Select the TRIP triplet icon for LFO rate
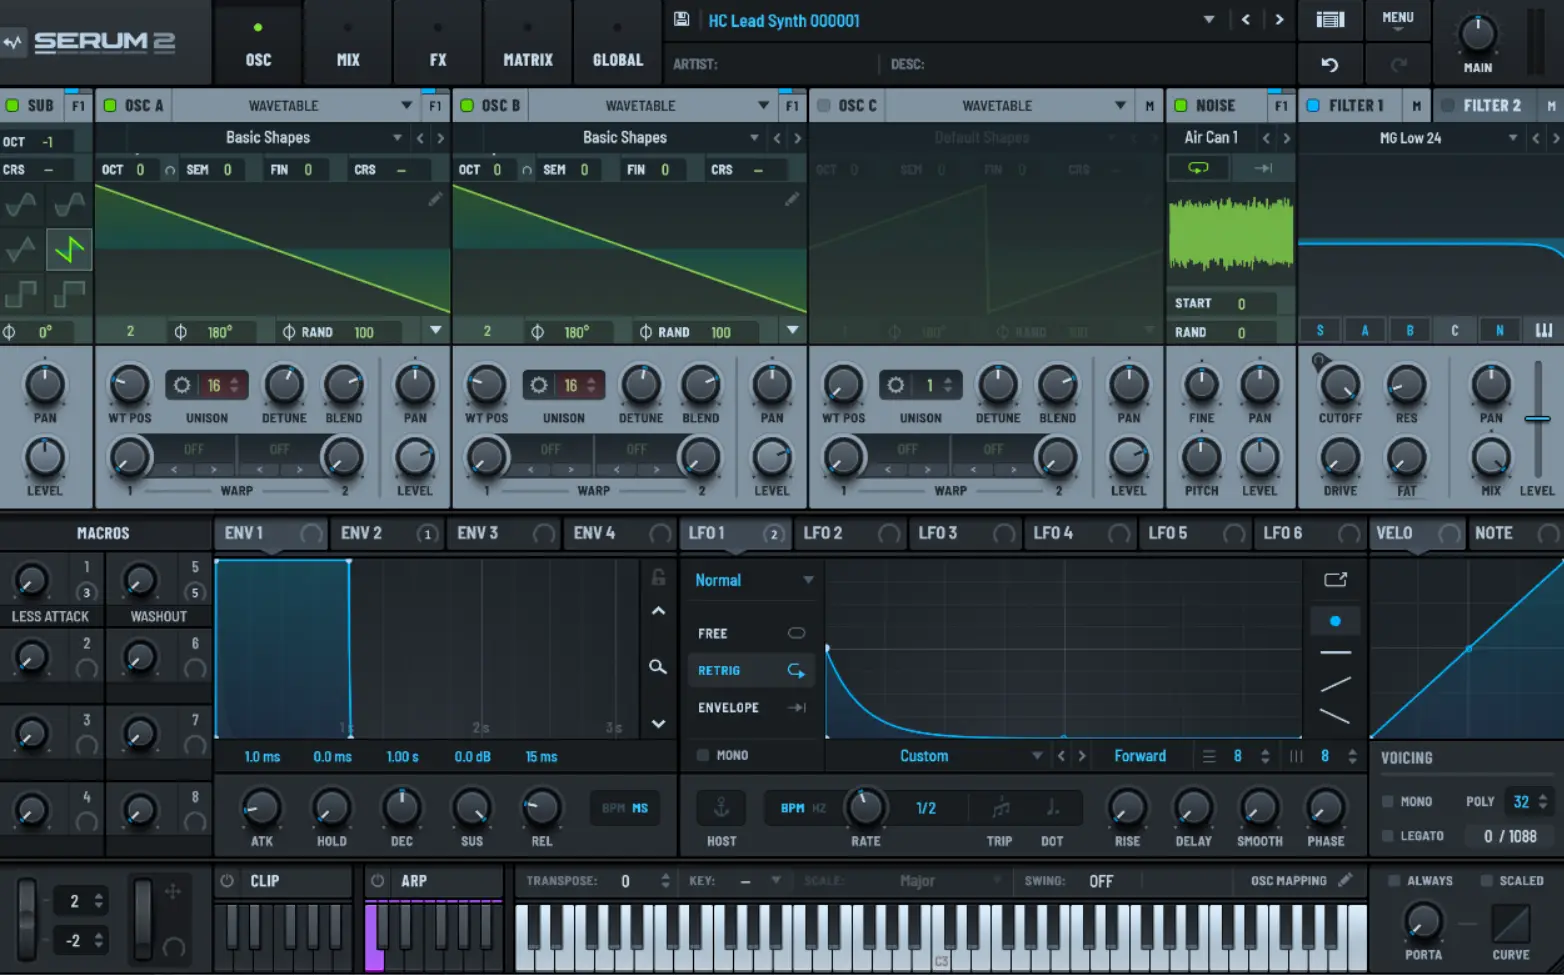The height and width of the screenshot is (975, 1564). tap(998, 808)
